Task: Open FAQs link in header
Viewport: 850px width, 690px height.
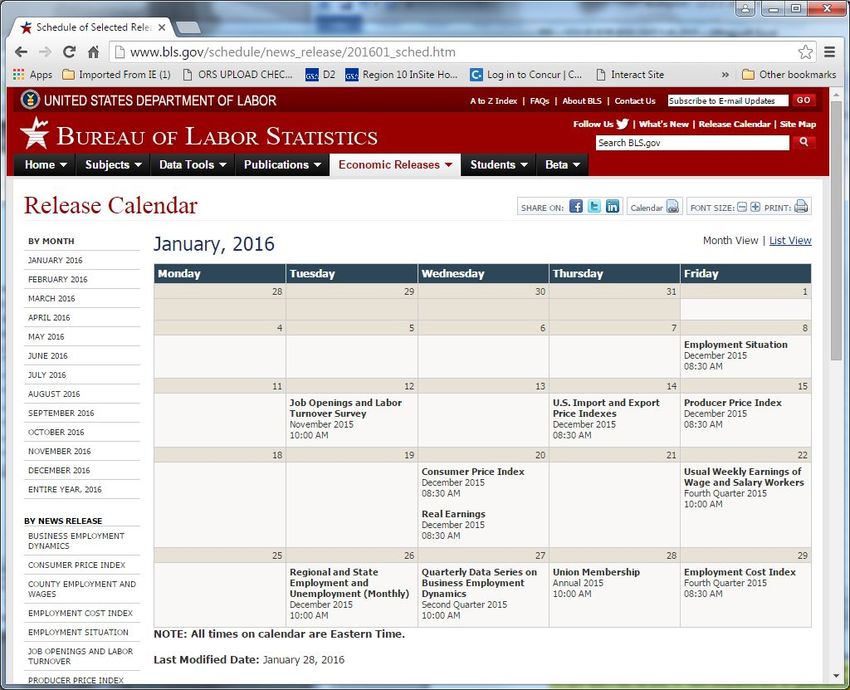Action: click(539, 101)
